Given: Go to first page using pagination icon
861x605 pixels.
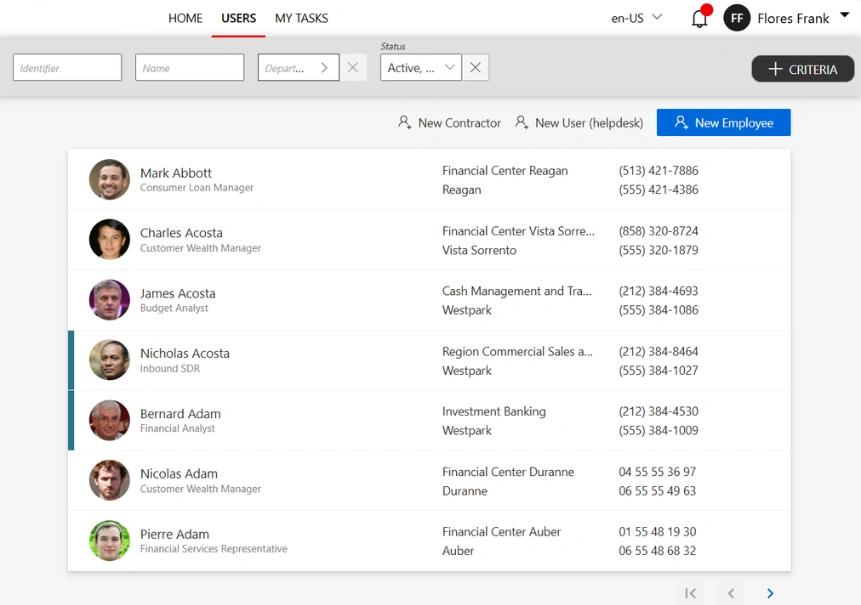Looking at the screenshot, I should [x=690, y=592].
